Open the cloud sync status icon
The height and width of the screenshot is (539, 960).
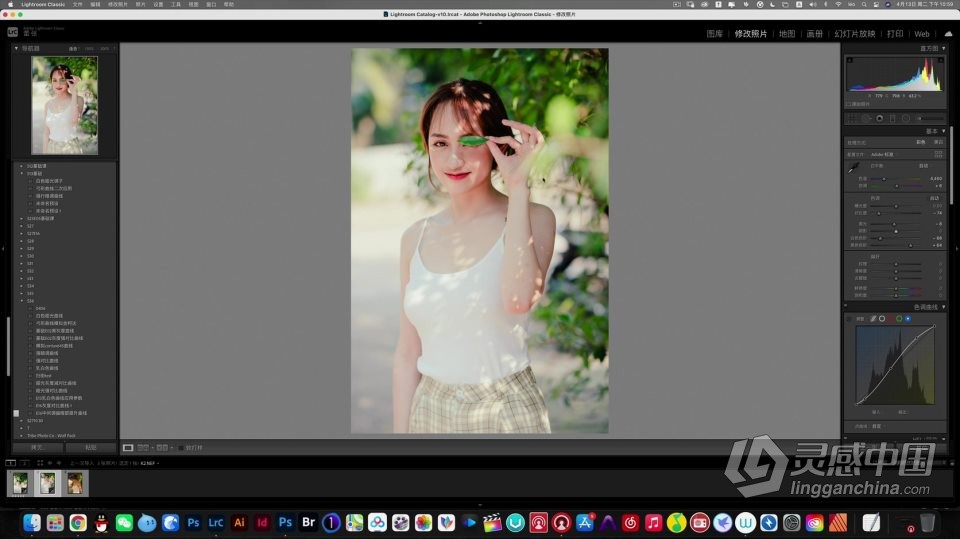pyautogui.click(x=948, y=34)
